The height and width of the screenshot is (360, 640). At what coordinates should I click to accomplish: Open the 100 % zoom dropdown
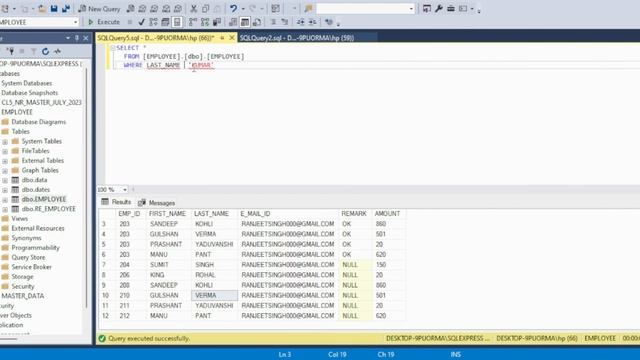click(125, 189)
